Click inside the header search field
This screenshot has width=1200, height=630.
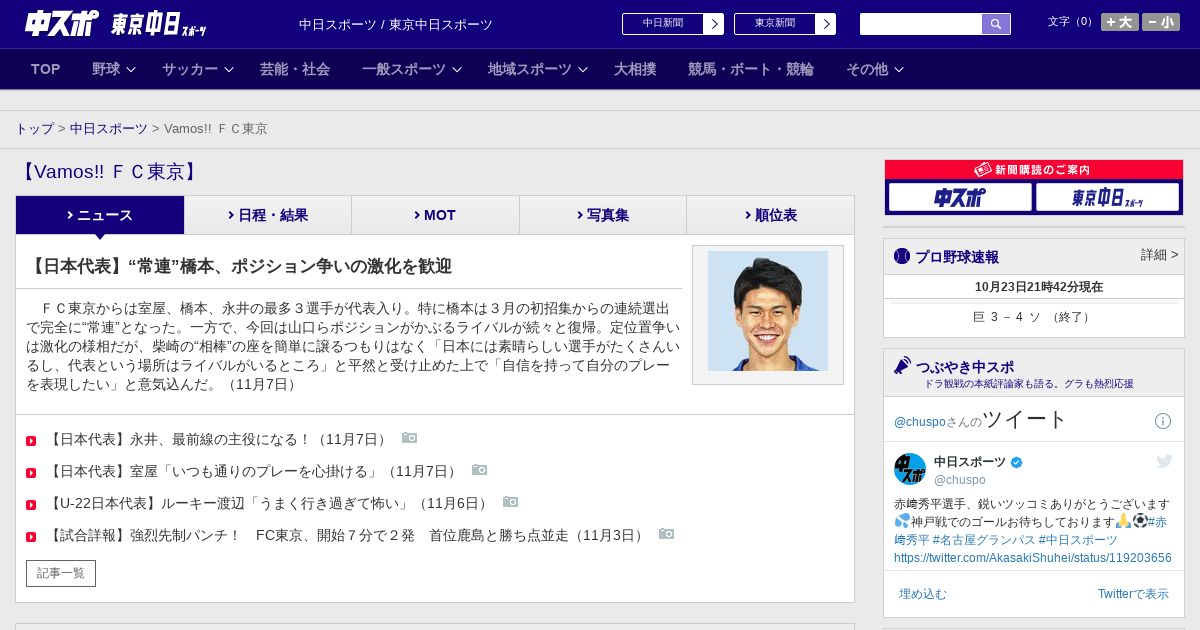point(921,24)
